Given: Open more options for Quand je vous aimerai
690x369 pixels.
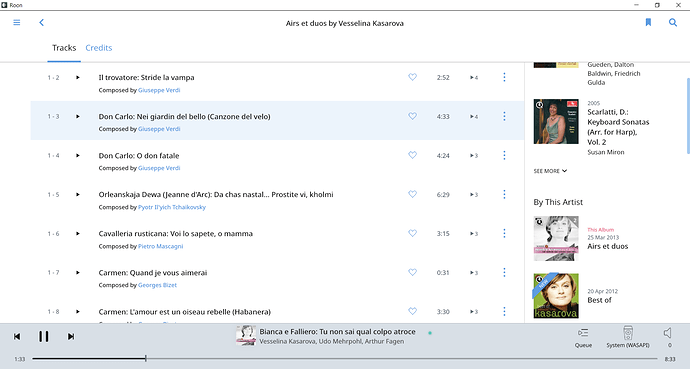Looking at the screenshot, I should click(x=504, y=272).
